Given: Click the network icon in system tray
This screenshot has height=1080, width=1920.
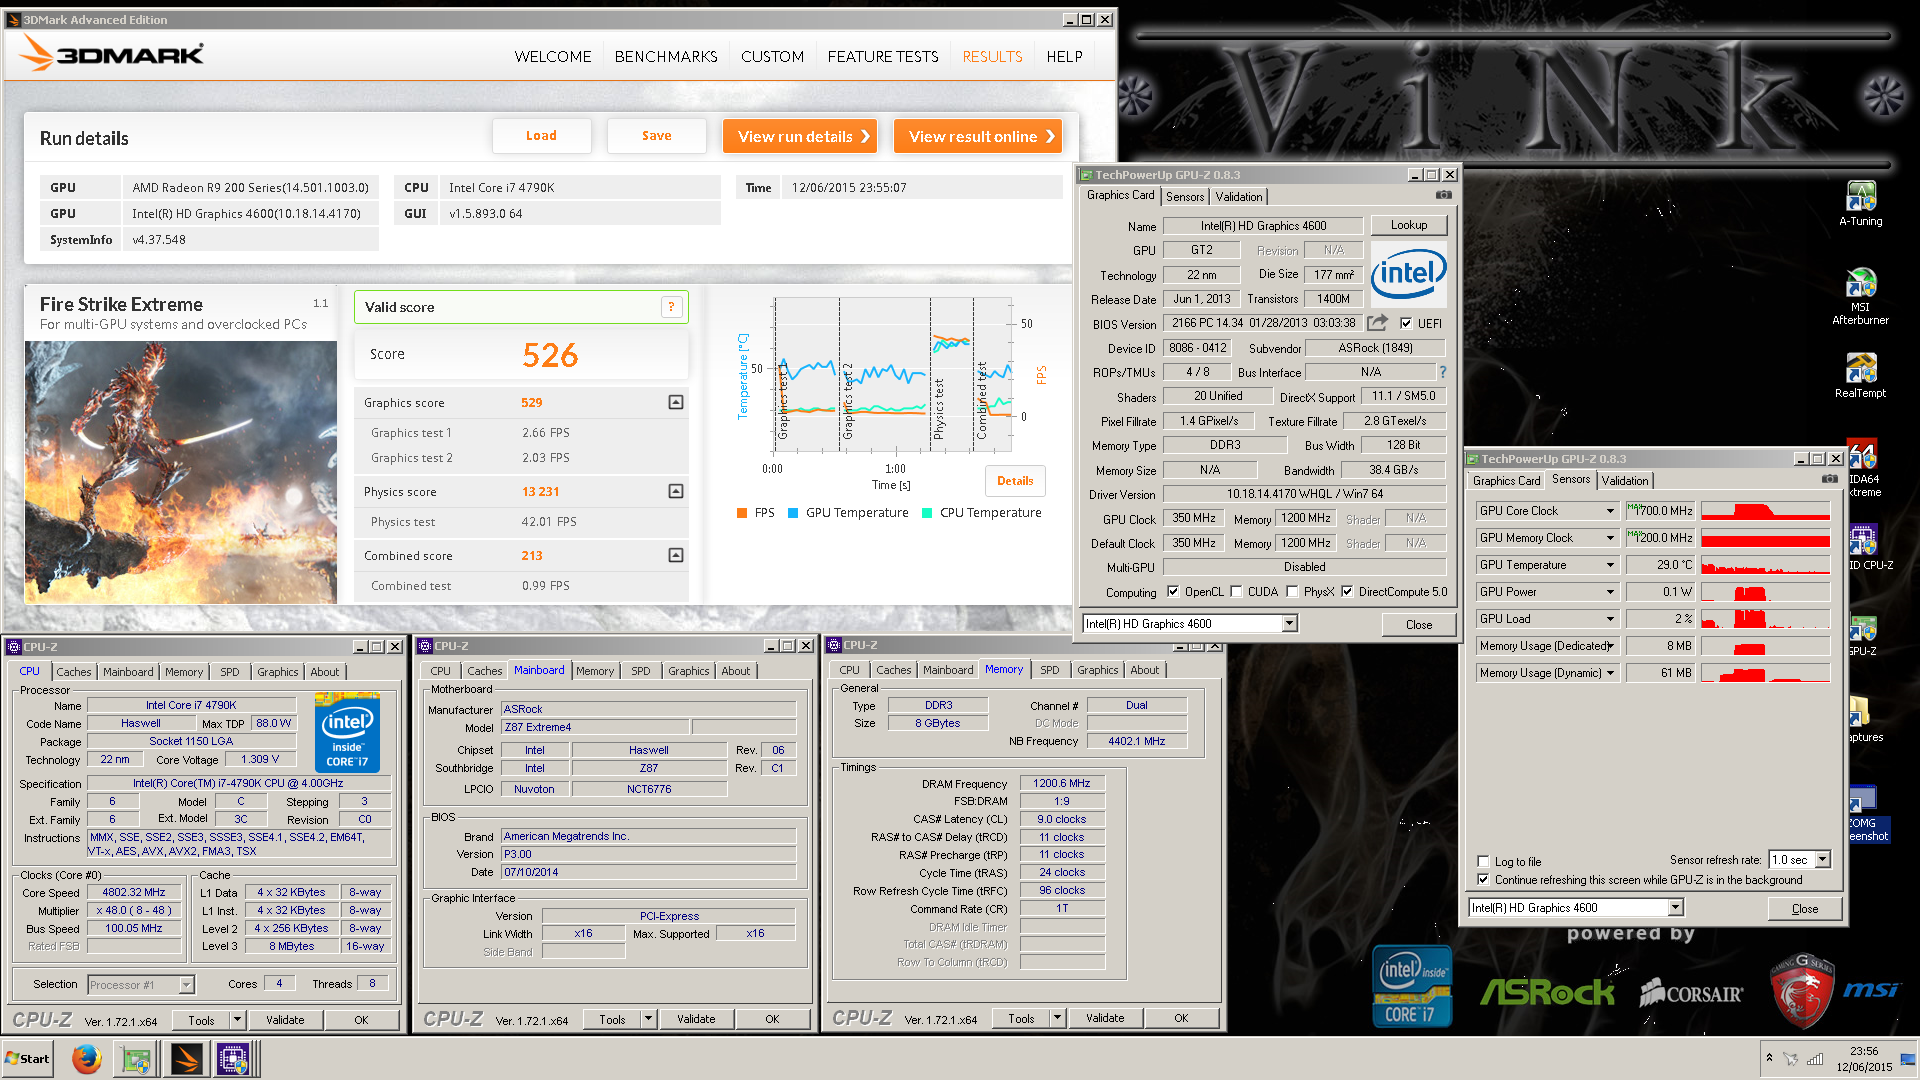Looking at the screenshot, I should coord(1814,1059).
